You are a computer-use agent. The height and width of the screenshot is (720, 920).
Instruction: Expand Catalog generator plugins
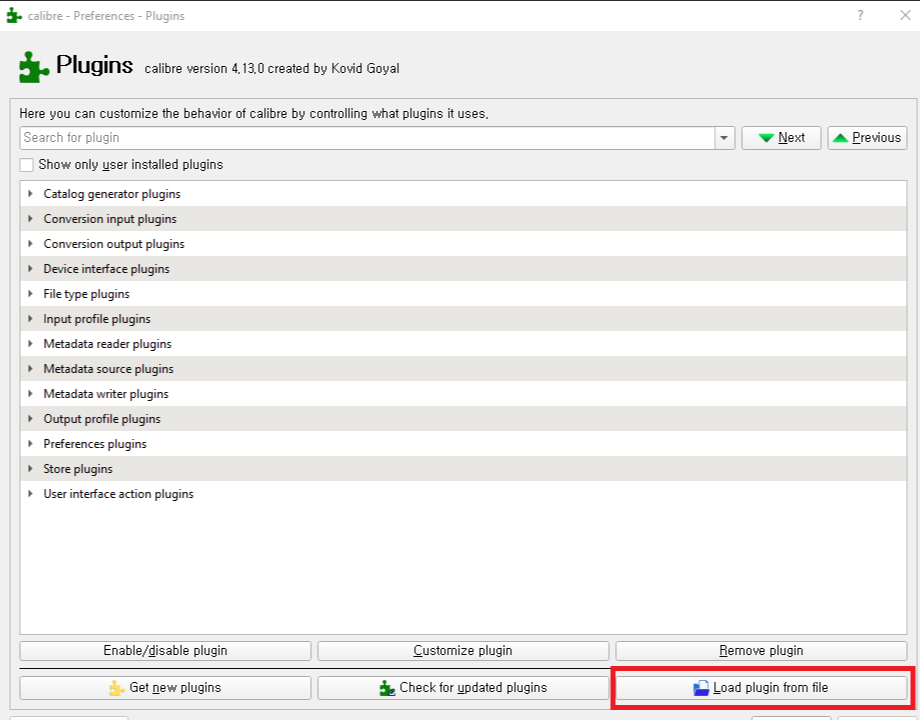coord(30,194)
